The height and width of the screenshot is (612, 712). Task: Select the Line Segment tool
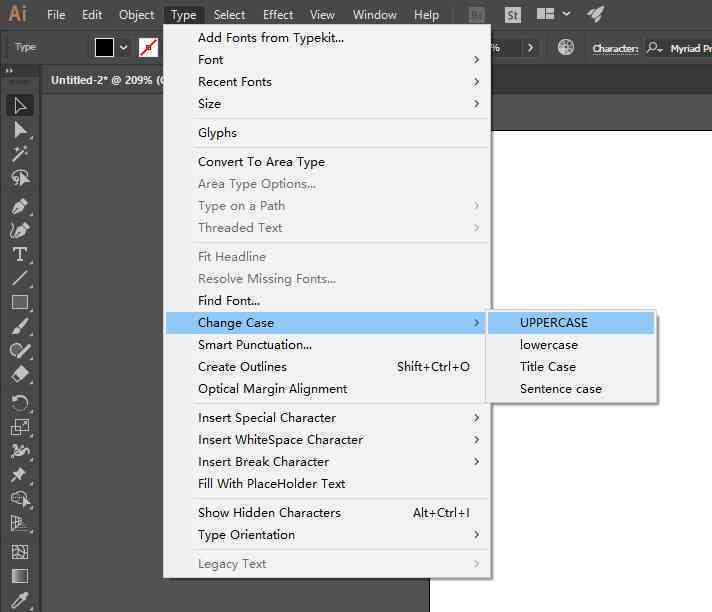click(x=20, y=278)
